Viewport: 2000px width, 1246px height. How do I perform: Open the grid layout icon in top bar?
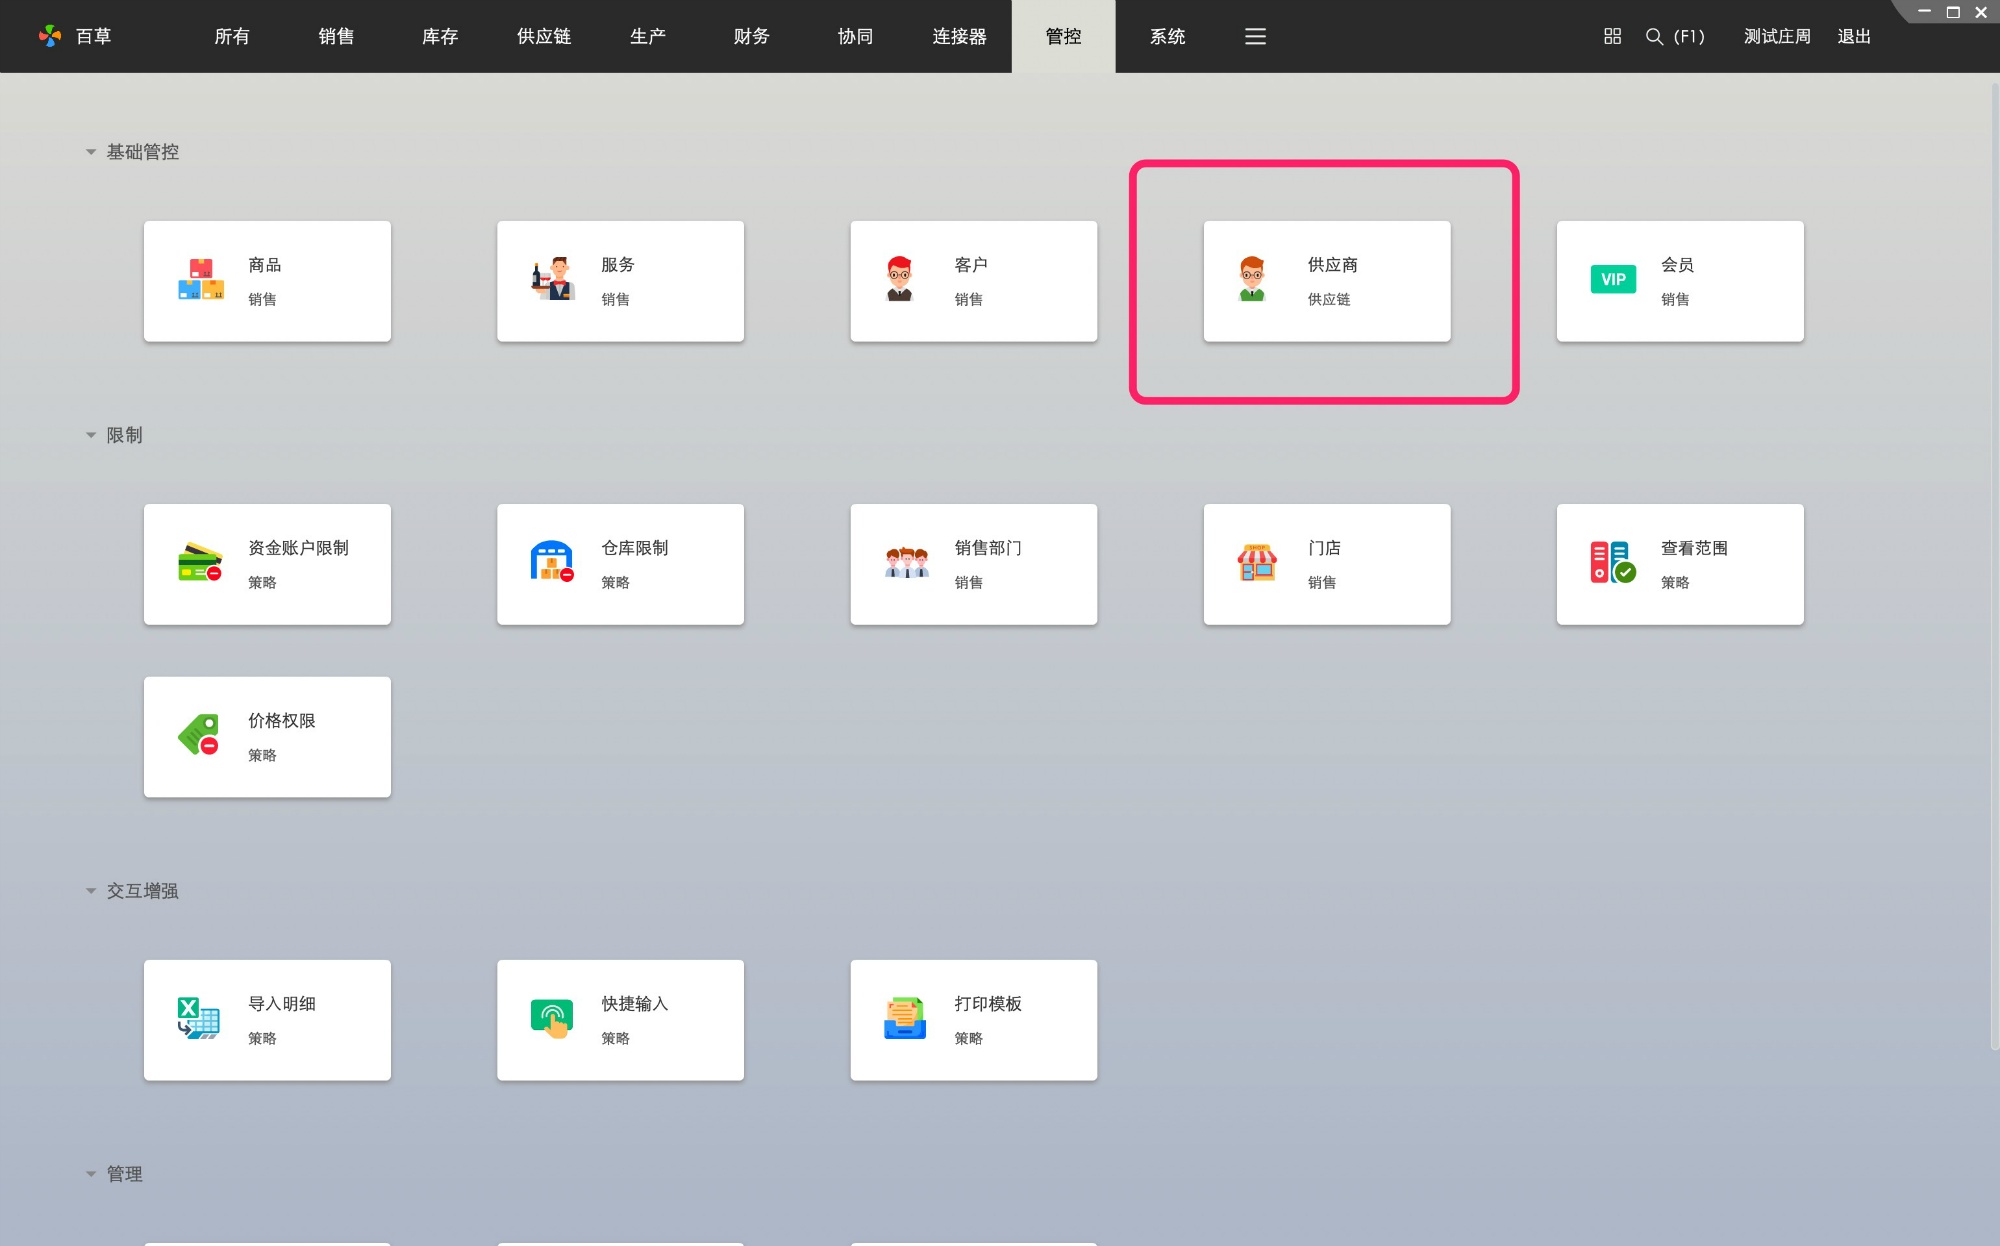[x=1612, y=36]
